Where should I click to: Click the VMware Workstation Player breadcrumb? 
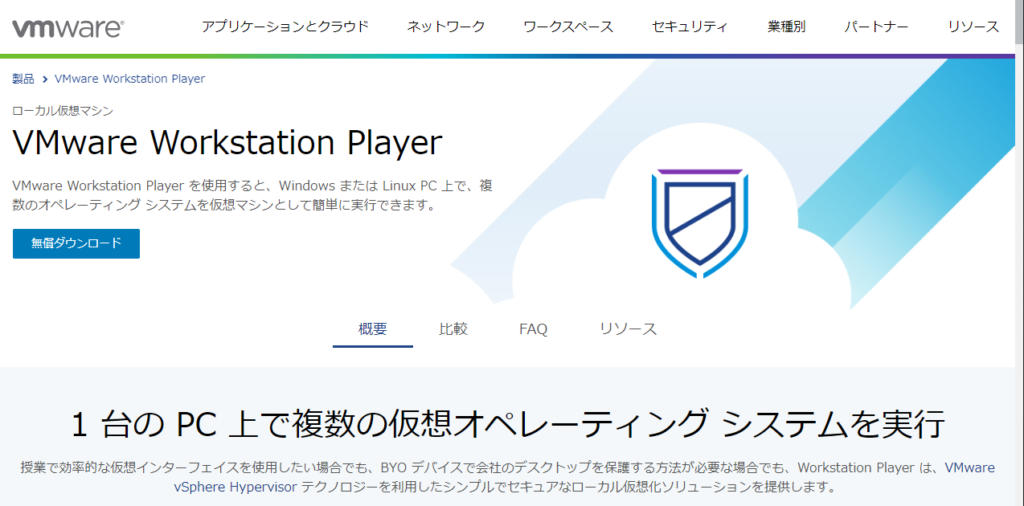click(130, 79)
